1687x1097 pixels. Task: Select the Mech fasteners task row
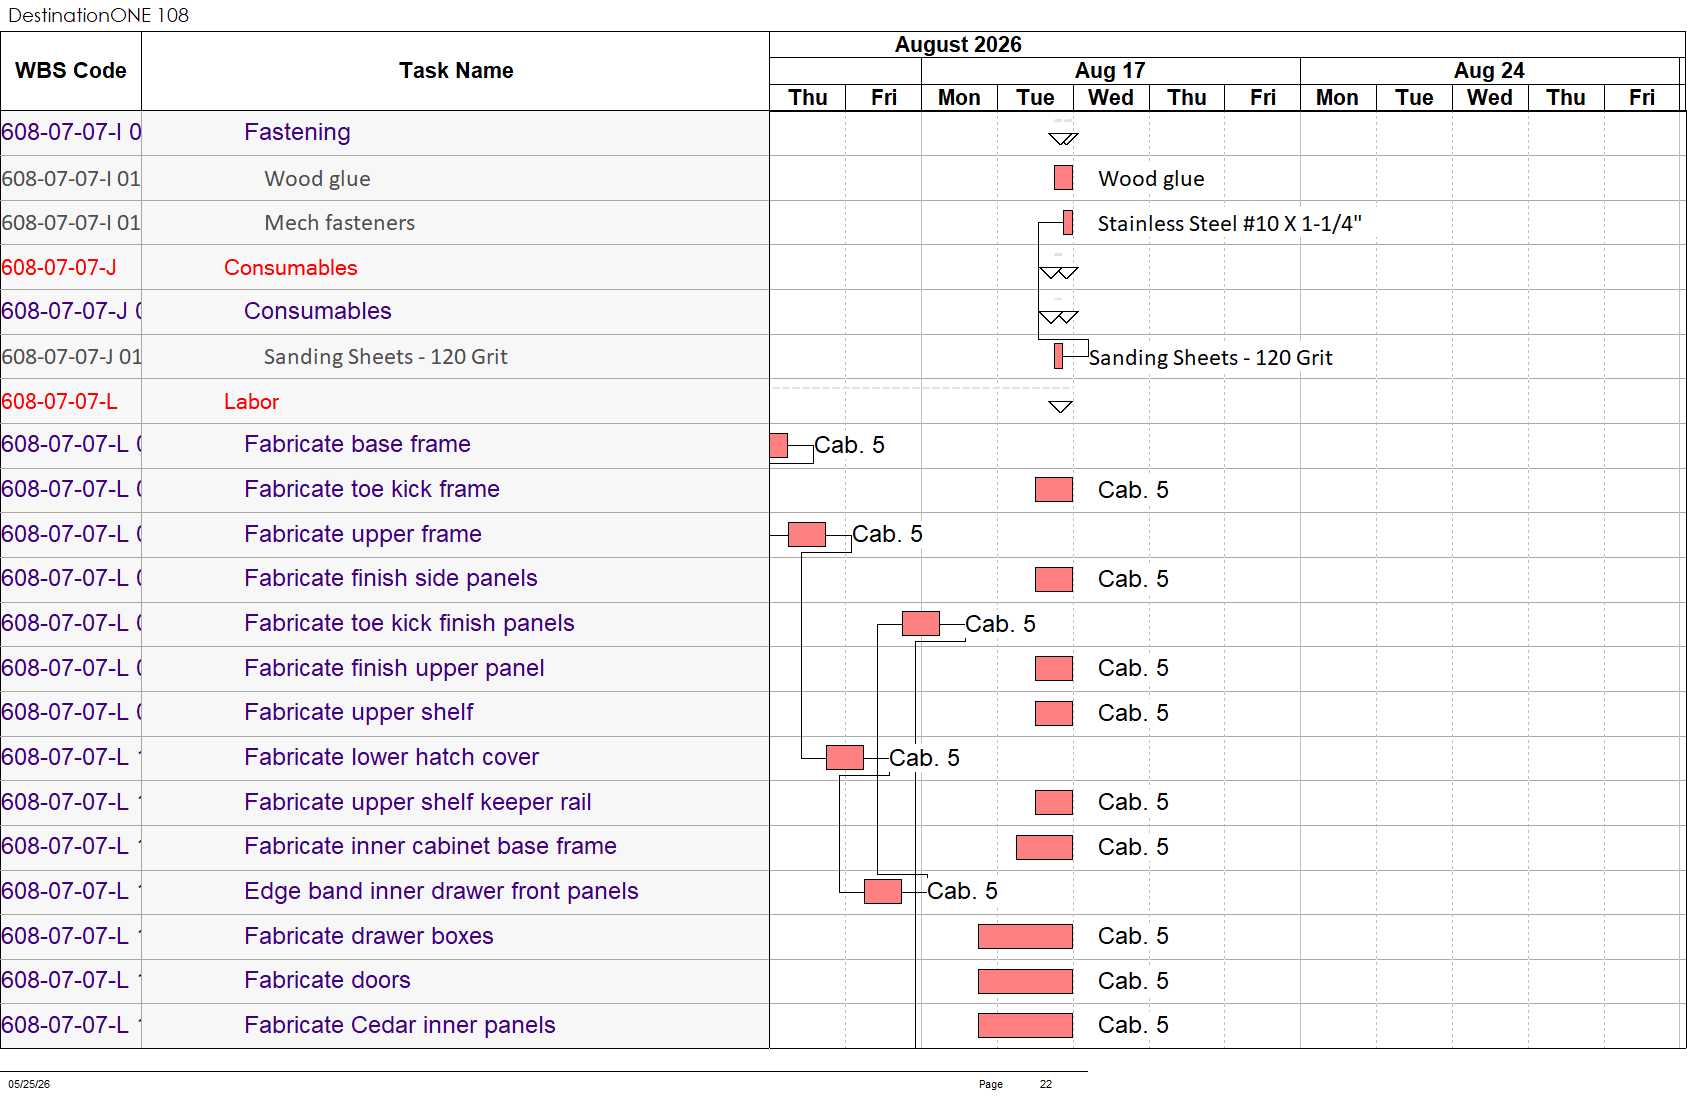click(339, 222)
